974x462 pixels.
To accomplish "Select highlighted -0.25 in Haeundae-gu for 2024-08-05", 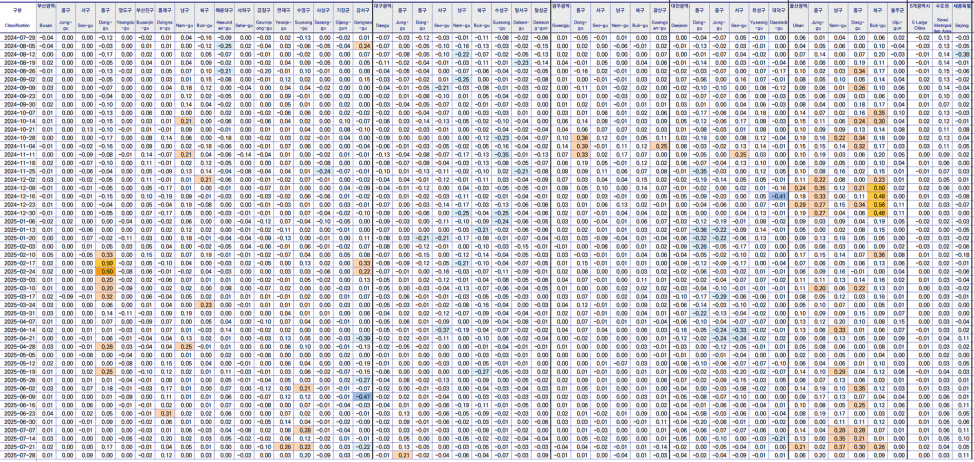I will coord(224,46).
